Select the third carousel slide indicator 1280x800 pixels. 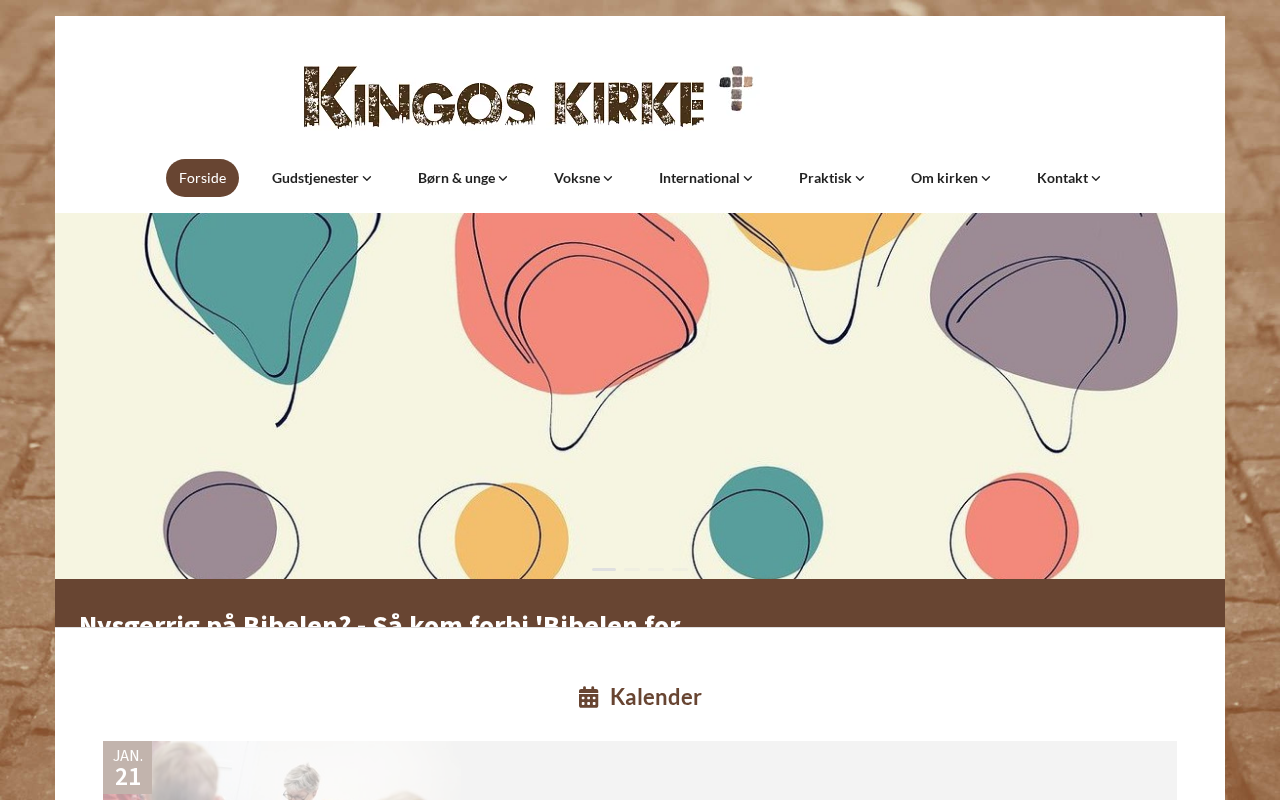point(656,569)
